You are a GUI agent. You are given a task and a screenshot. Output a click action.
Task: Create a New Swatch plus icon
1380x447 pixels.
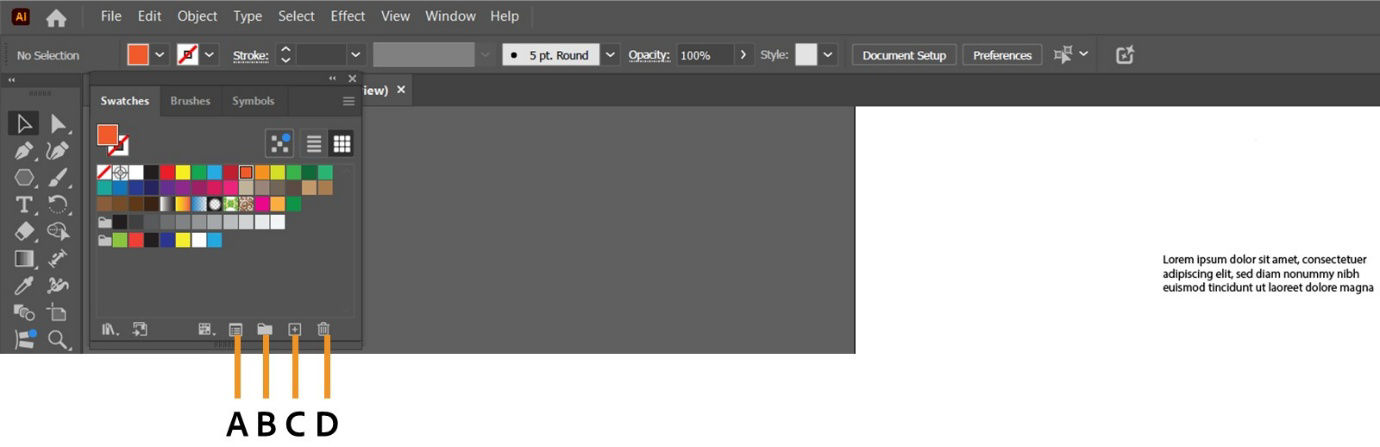(294, 329)
